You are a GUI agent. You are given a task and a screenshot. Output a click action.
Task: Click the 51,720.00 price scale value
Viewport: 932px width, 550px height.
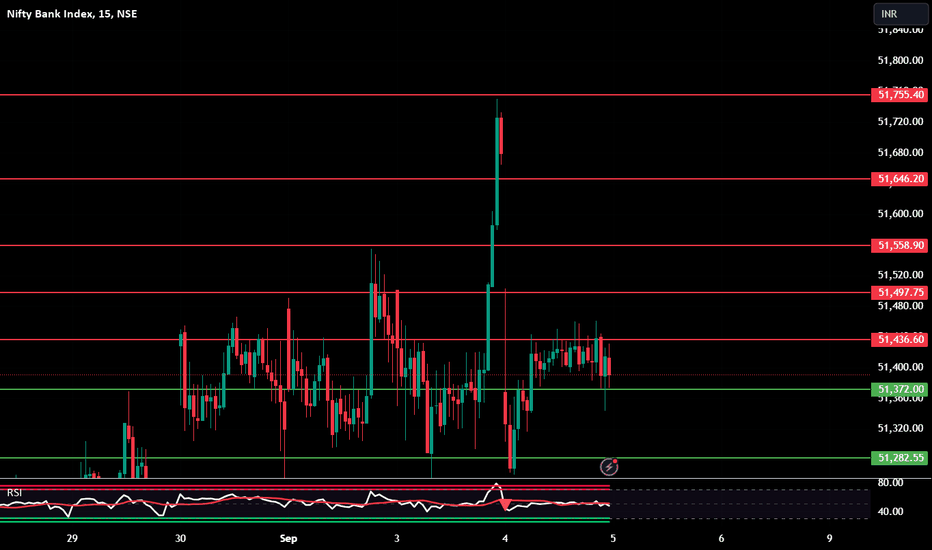click(x=900, y=121)
